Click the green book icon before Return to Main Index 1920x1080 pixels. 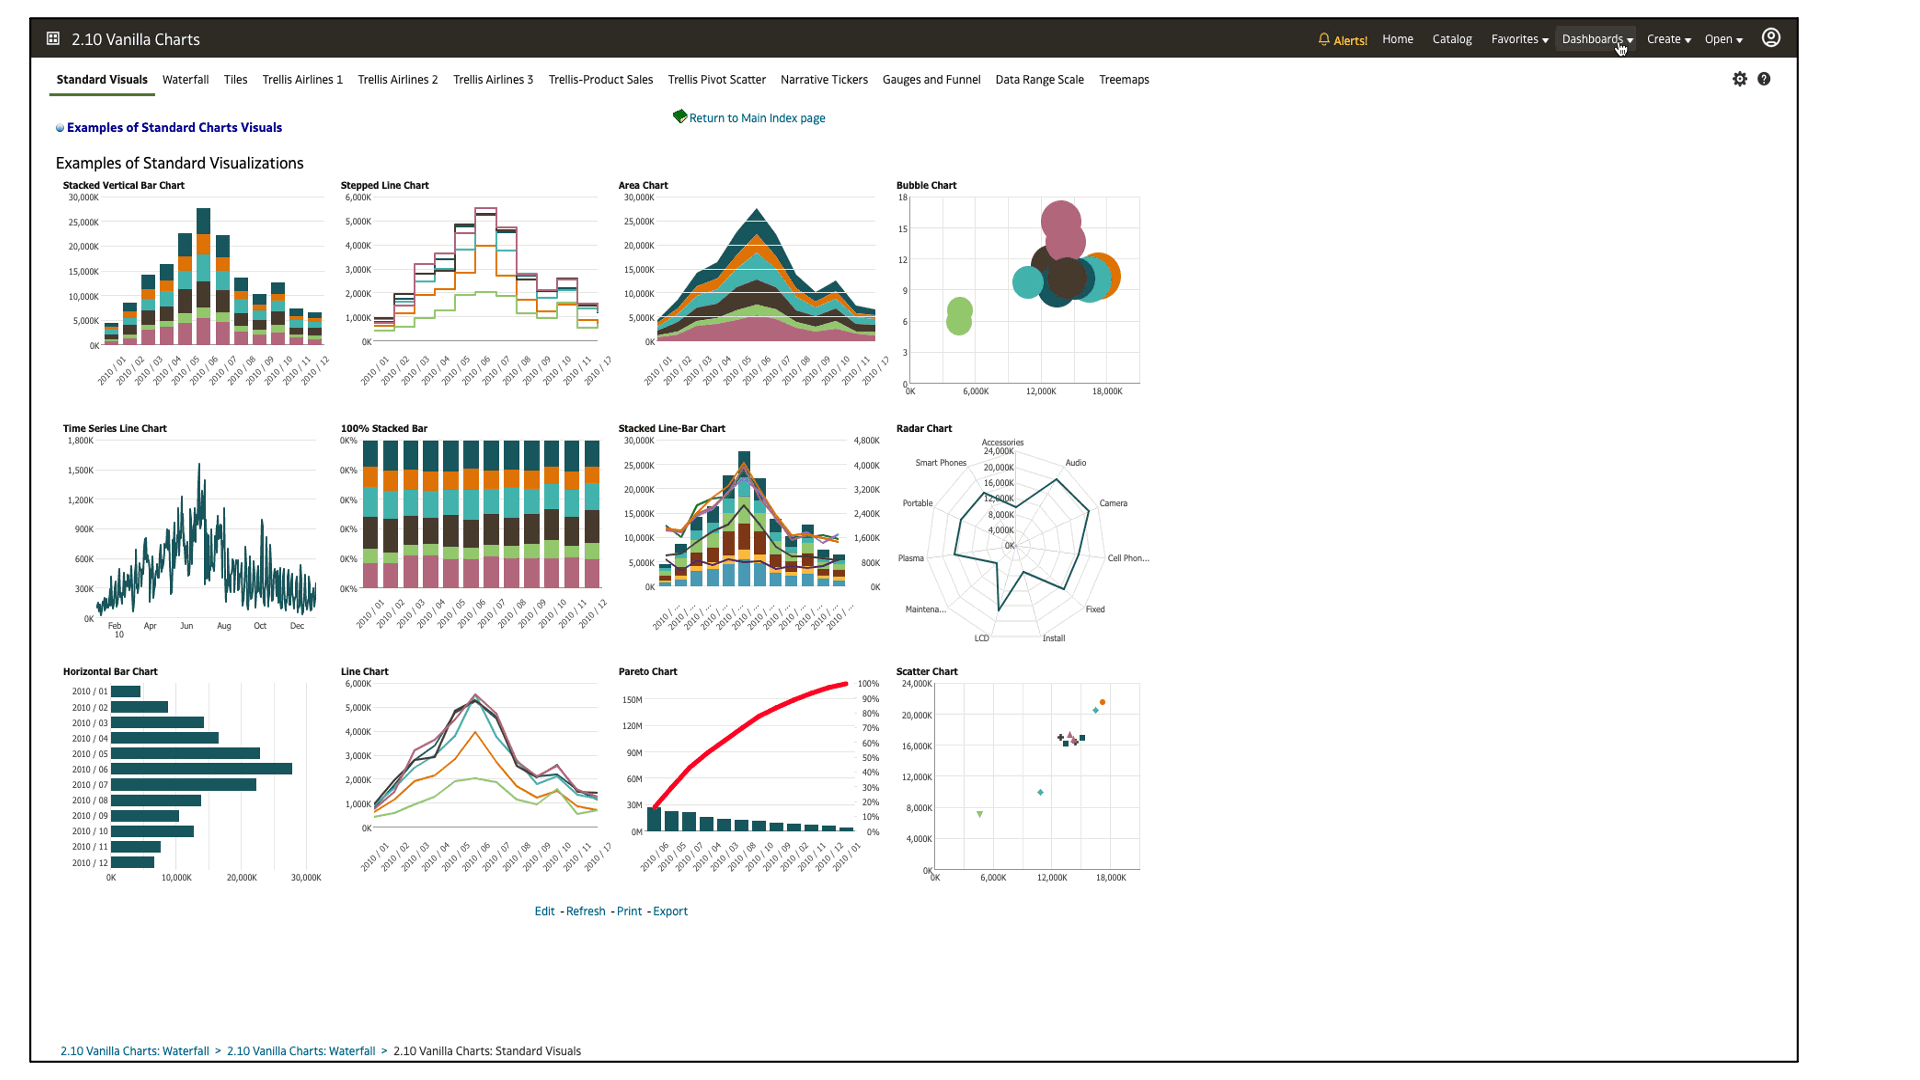click(x=681, y=116)
